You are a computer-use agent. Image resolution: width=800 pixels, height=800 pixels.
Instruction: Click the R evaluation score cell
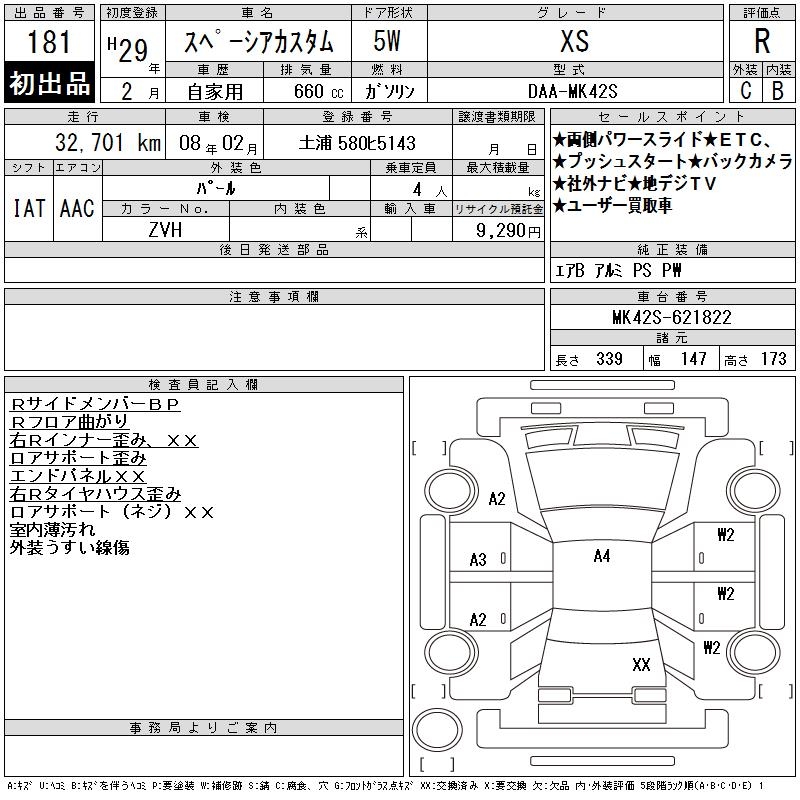click(762, 41)
